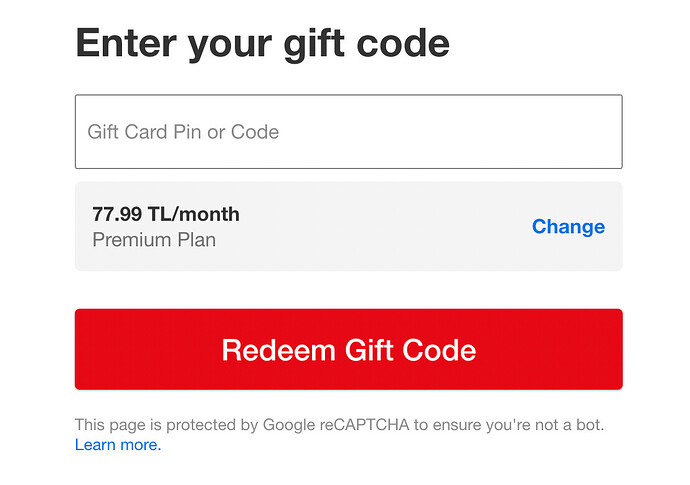
Task: Tap the blue Change text
Action: pos(568,227)
